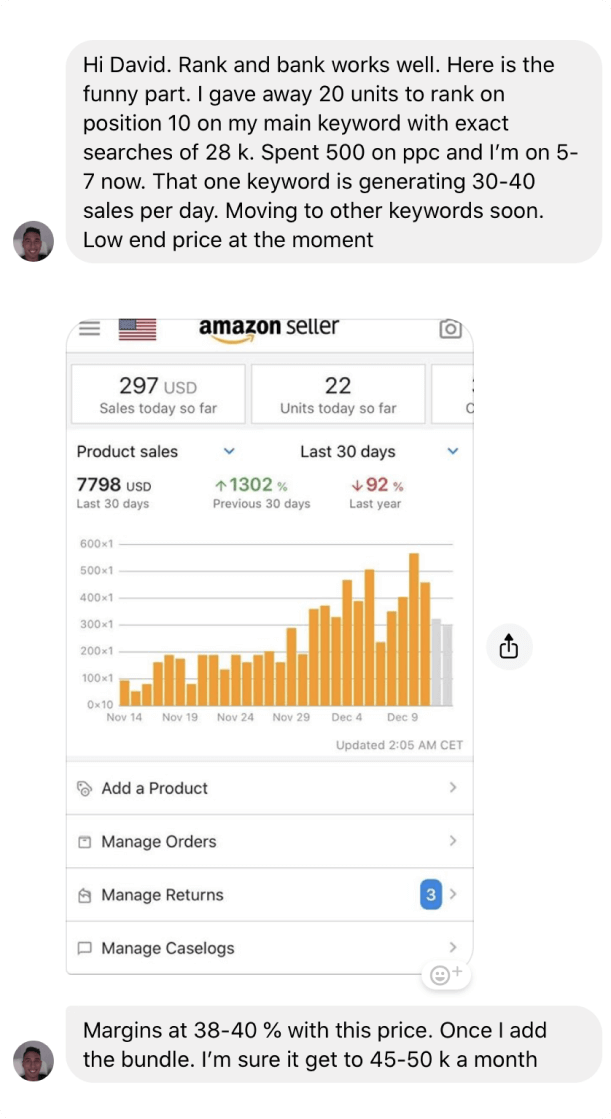Open the Manage Orders item
Viewport: 611px width, 1119px height.
[158, 842]
